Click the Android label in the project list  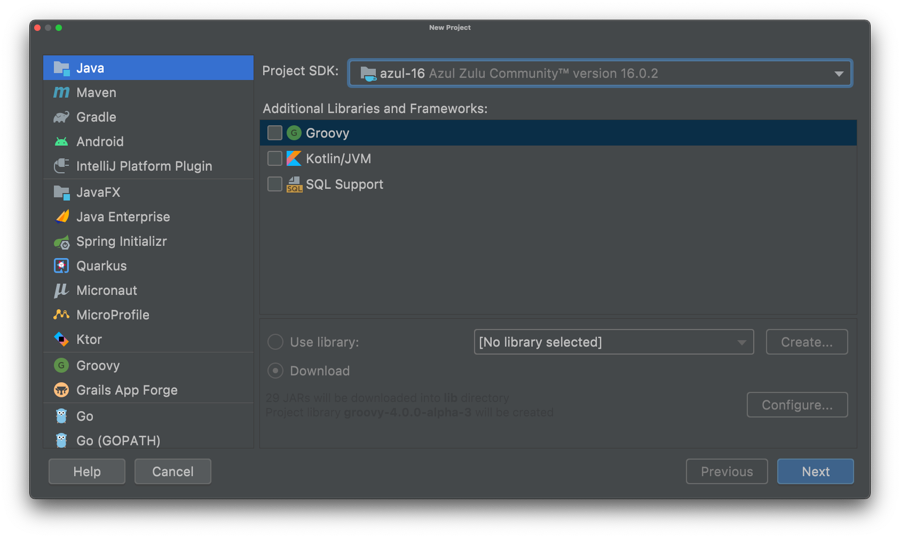point(100,142)
